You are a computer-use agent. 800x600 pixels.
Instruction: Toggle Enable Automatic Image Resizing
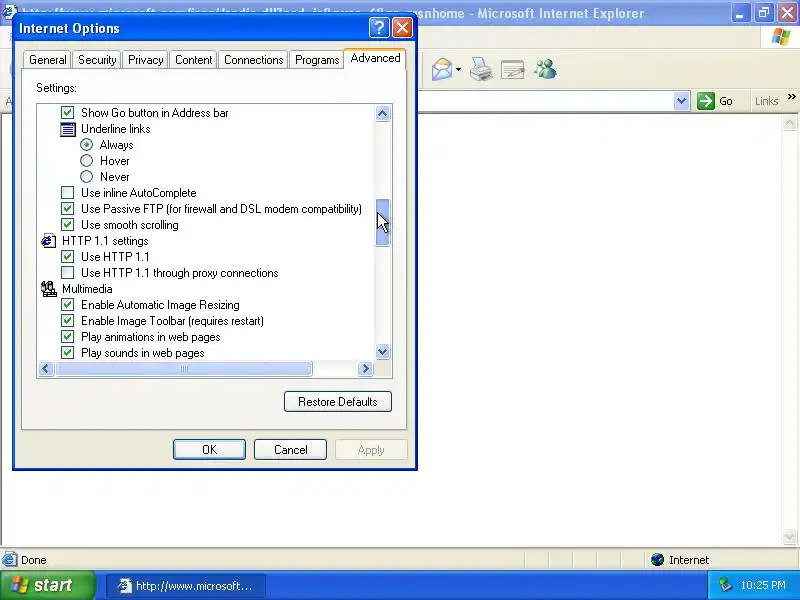click(x=67, y=305)
